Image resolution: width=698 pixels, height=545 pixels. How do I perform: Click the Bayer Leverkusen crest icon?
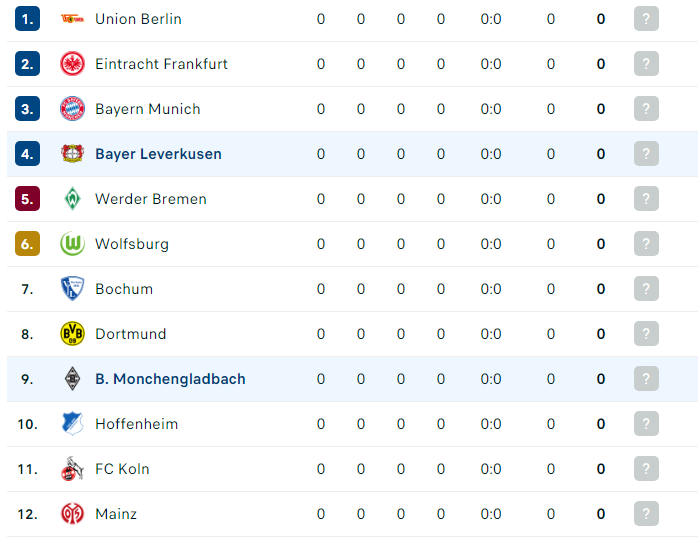click(x=72, y=154)
